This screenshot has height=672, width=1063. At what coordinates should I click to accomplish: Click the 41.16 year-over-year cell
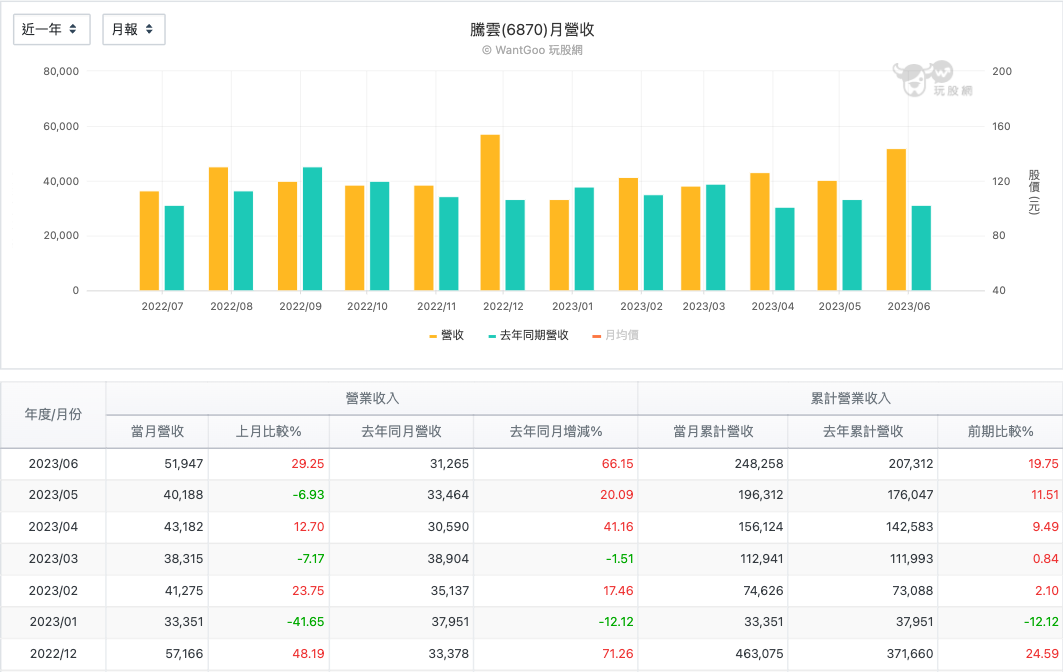(x=556, y=527)
